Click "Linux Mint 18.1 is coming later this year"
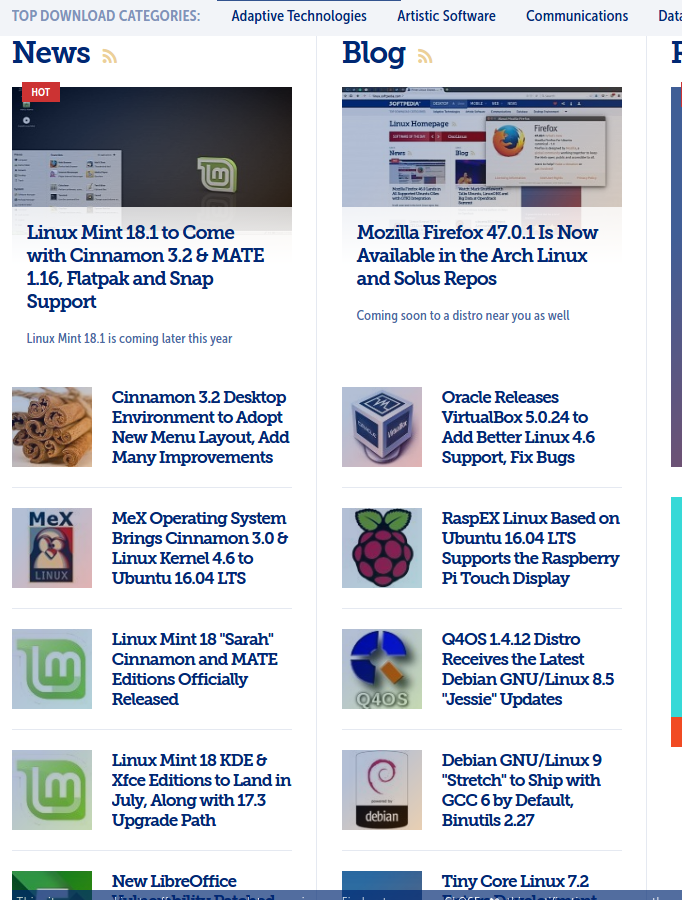This screenshot has height=900, width=682. pyautogui.click(x=129, y=339)
